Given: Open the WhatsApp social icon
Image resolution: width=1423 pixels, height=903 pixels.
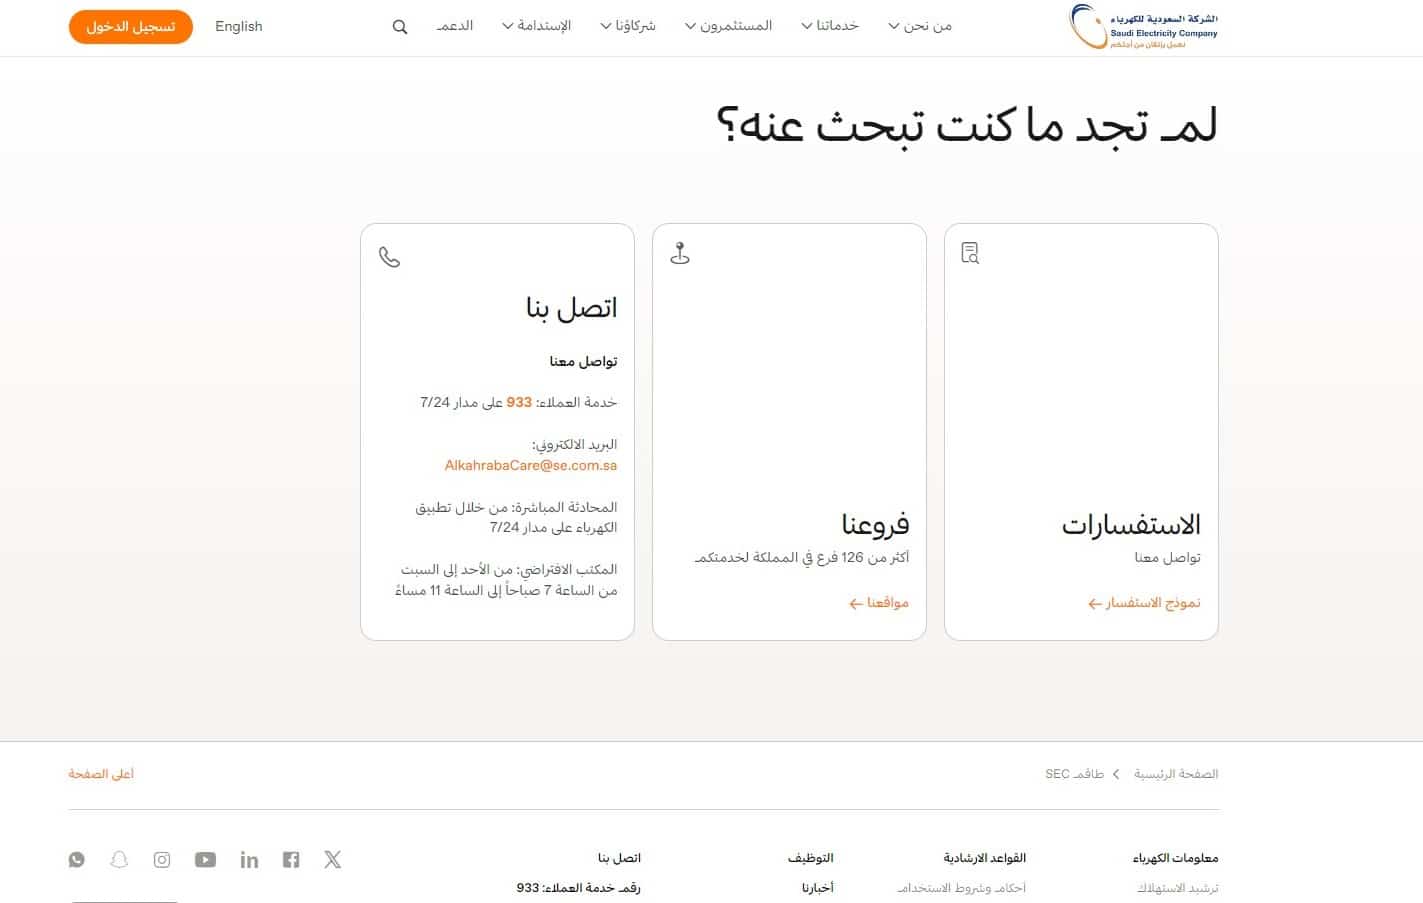Looking at the screenshot, I should (x=77, y=859).
